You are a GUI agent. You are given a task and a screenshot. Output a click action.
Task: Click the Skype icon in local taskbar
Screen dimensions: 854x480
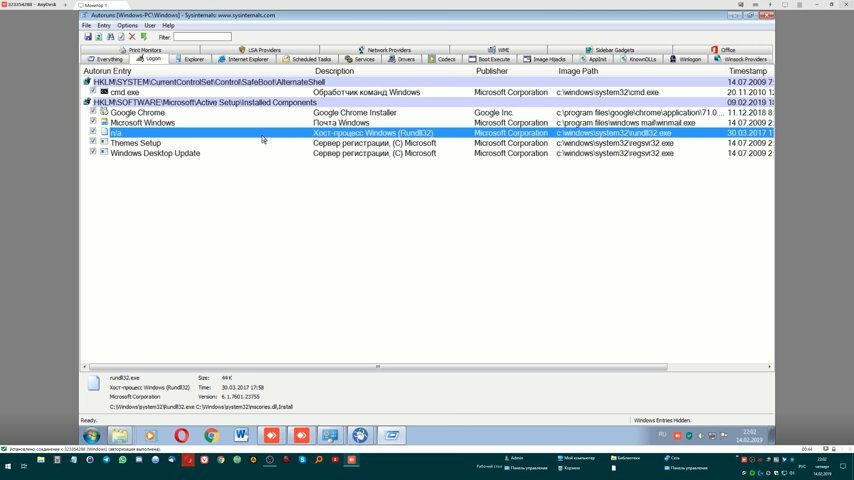click(302, 460)
